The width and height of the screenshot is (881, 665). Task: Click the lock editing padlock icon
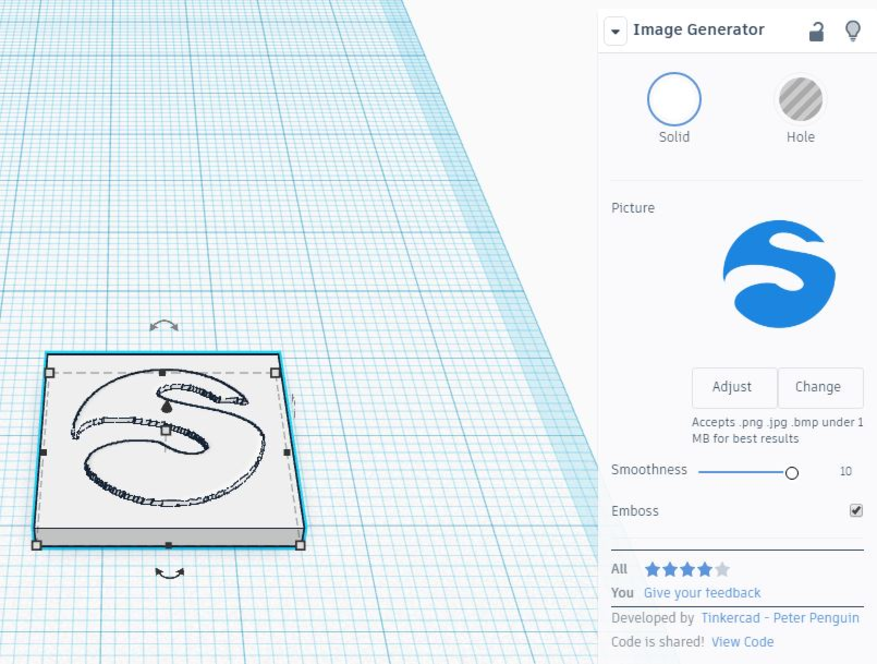817,31
